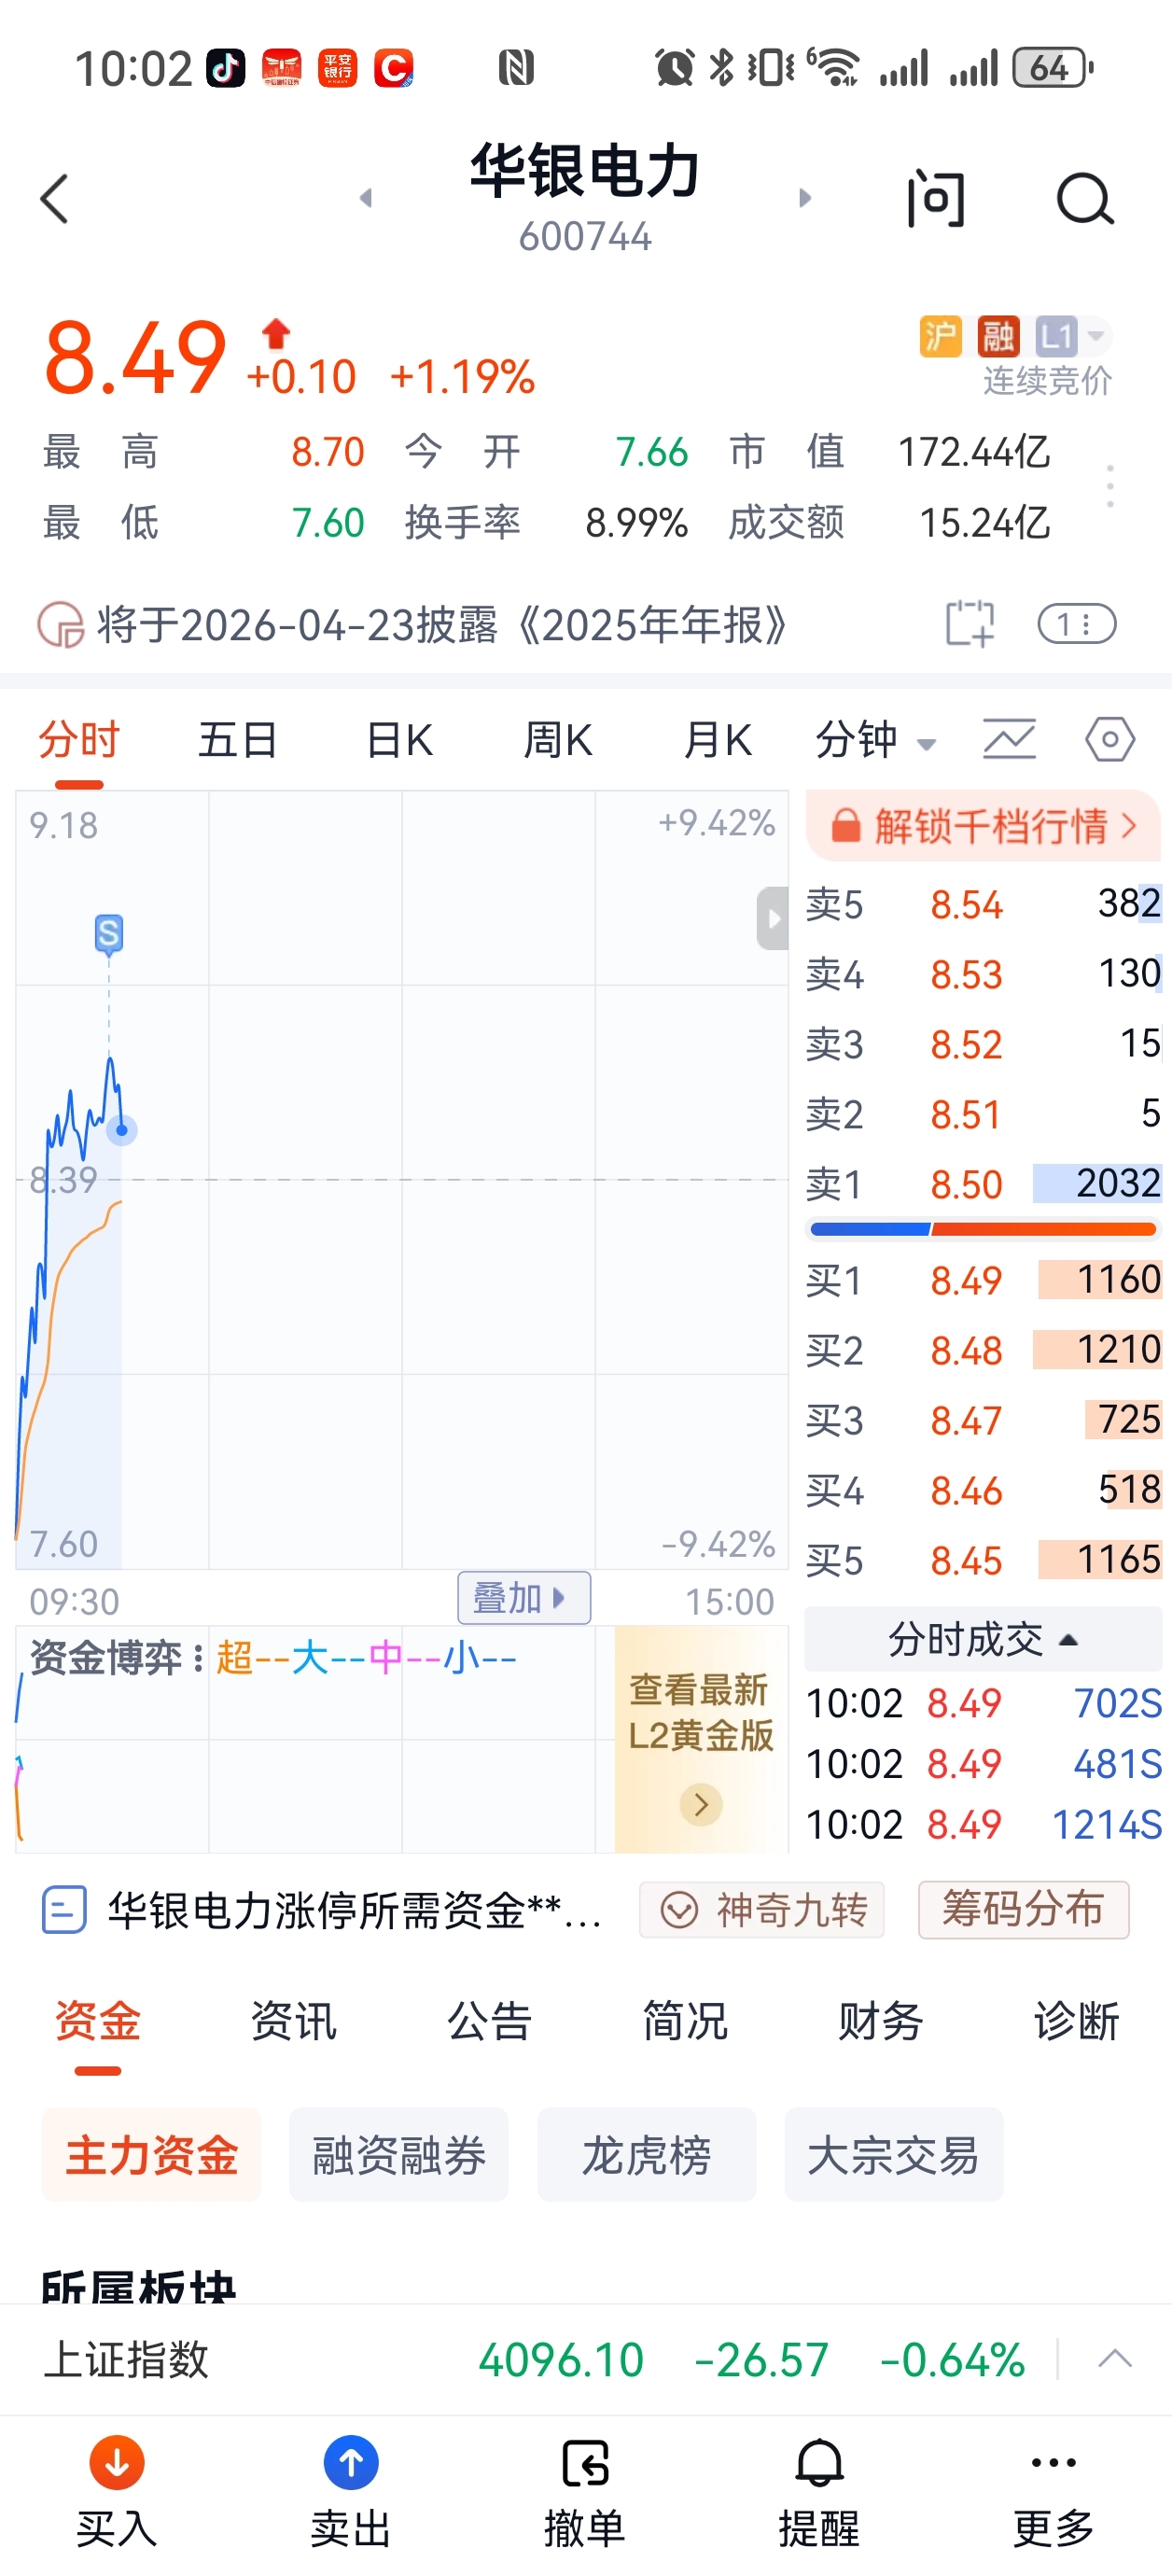Select the 主力资金 chip
Viewport: 1172px width, 2576px height.
(151, 2154)
